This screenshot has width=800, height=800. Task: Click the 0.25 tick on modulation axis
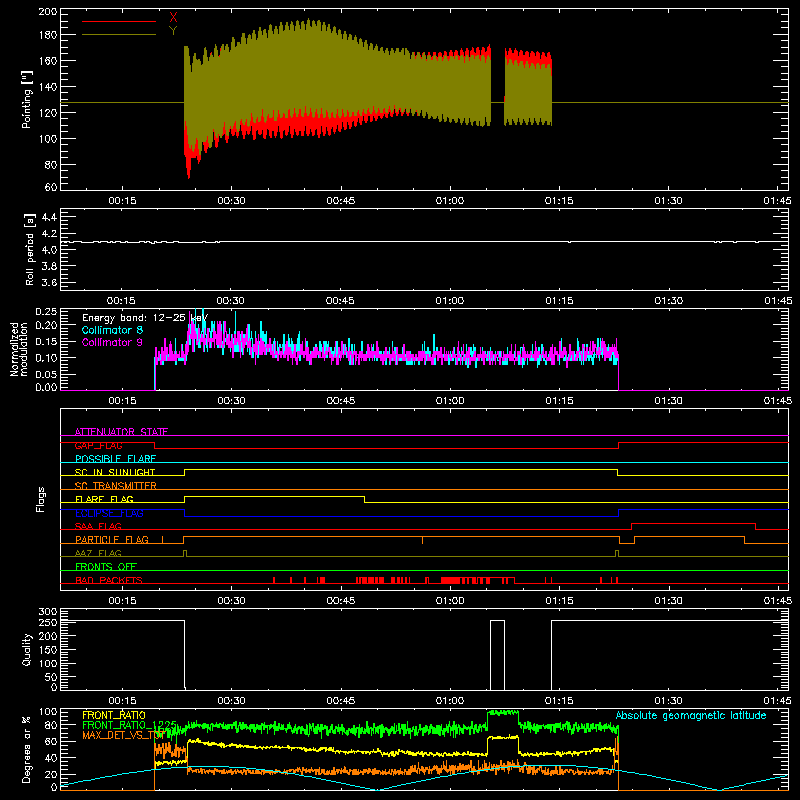click(47, 311)
